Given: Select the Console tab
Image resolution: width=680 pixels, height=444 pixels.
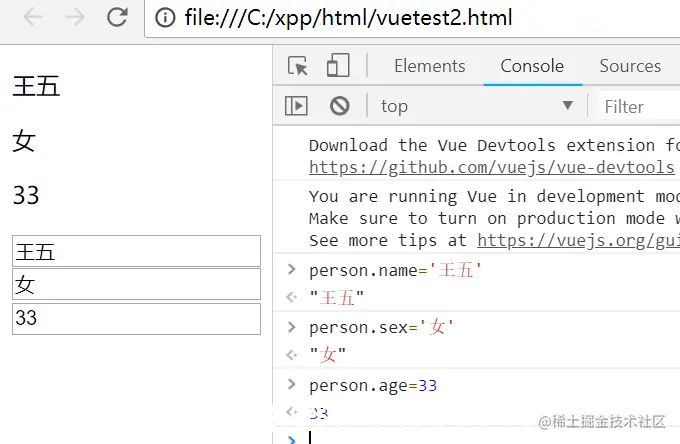Looking at the screenshot, I should 532,66.
